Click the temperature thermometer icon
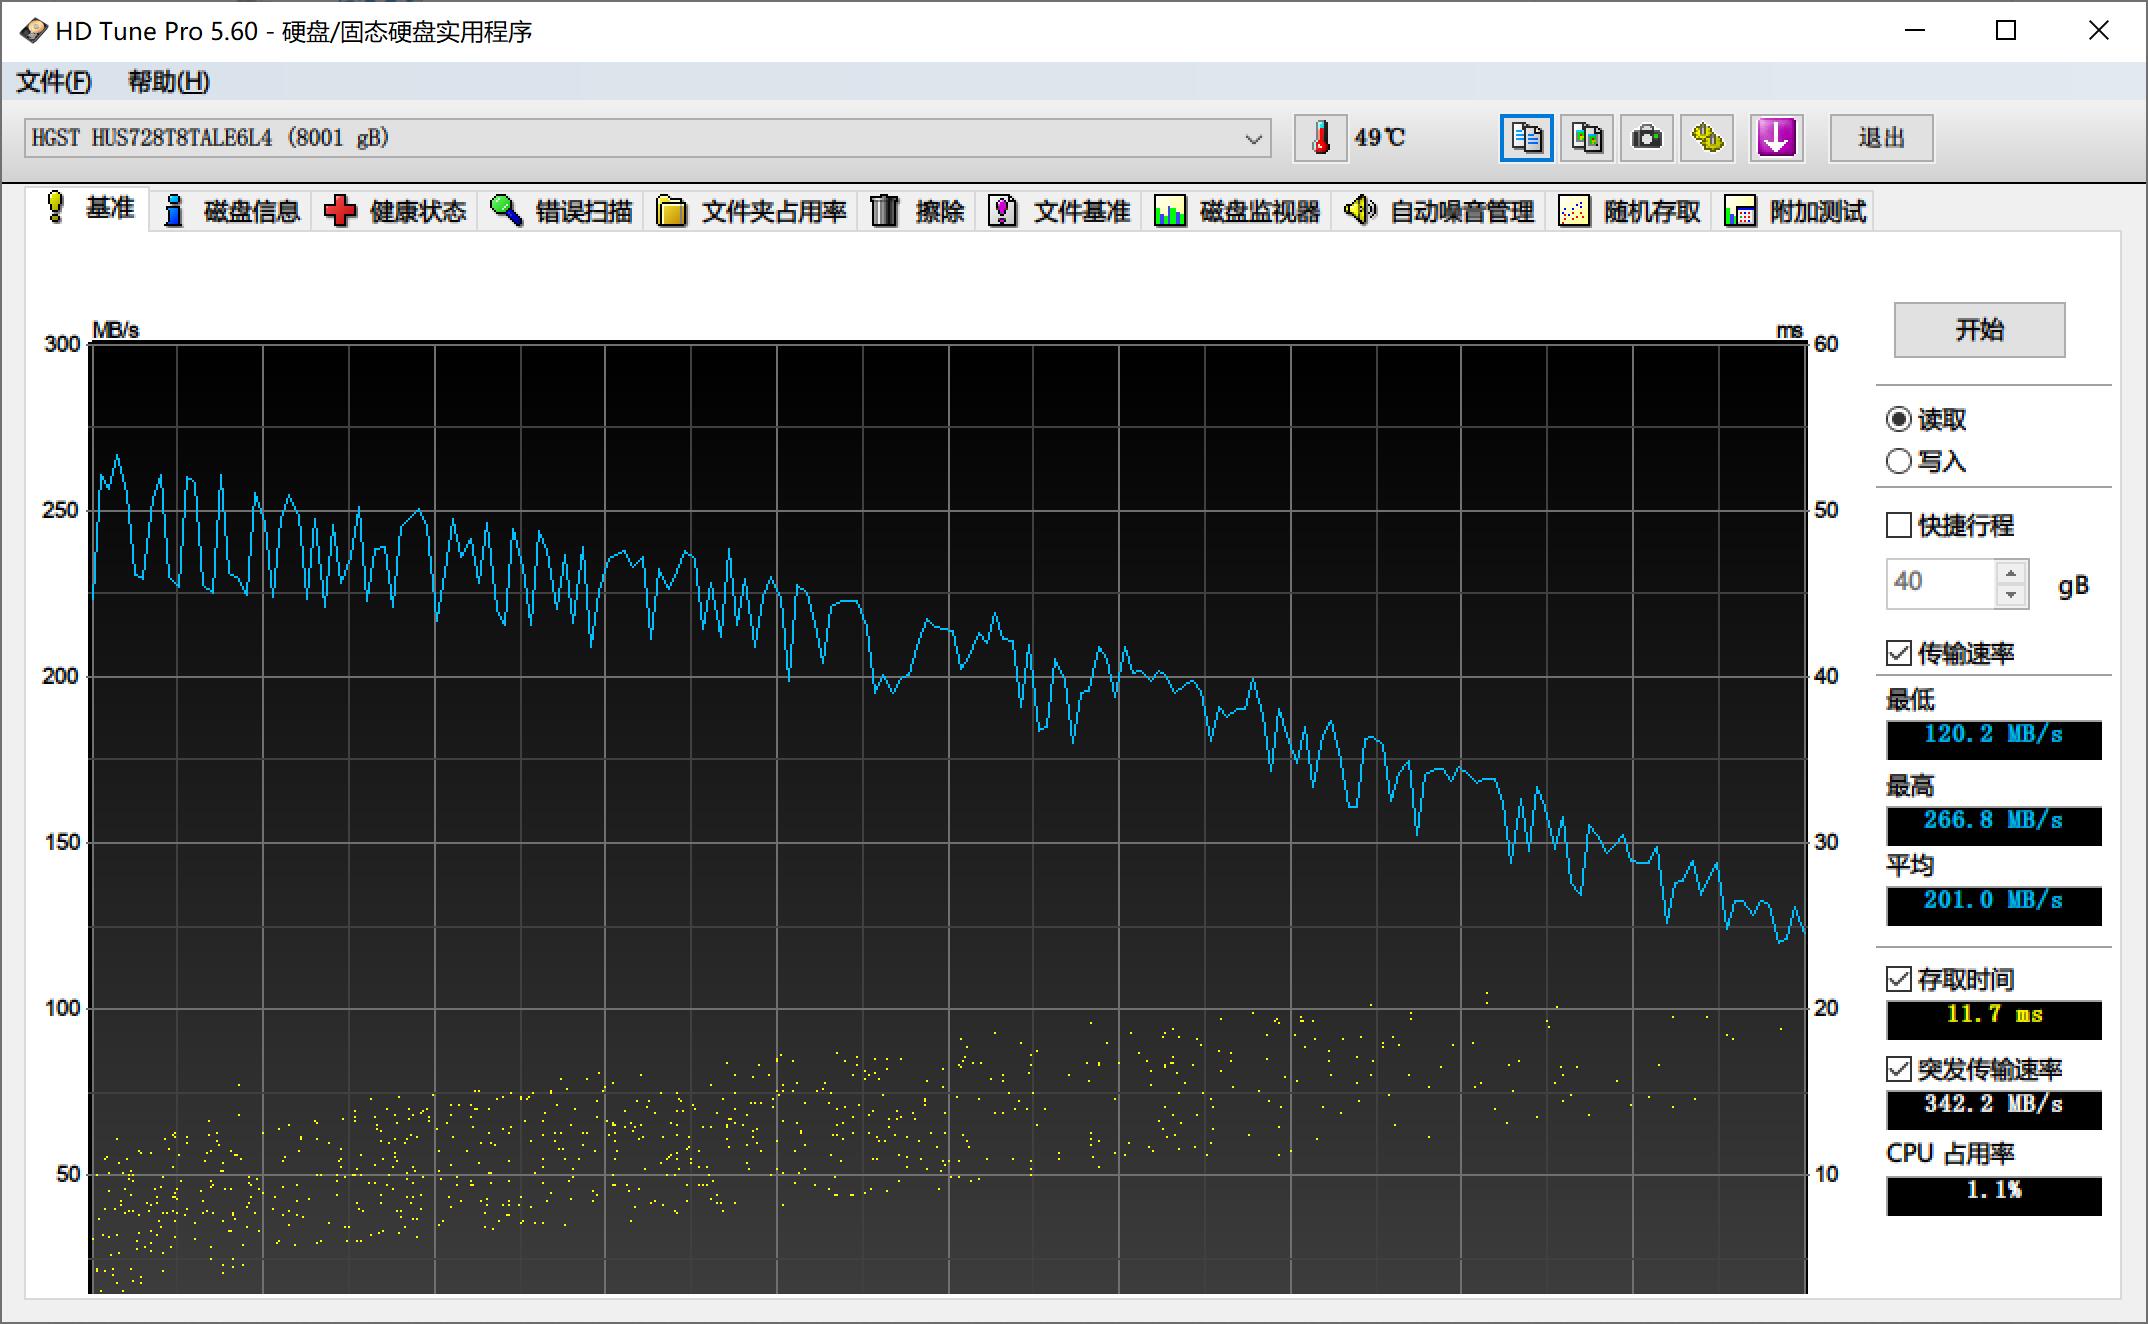This screenshot has width=2148, height=1324. tap(1321, 138)
